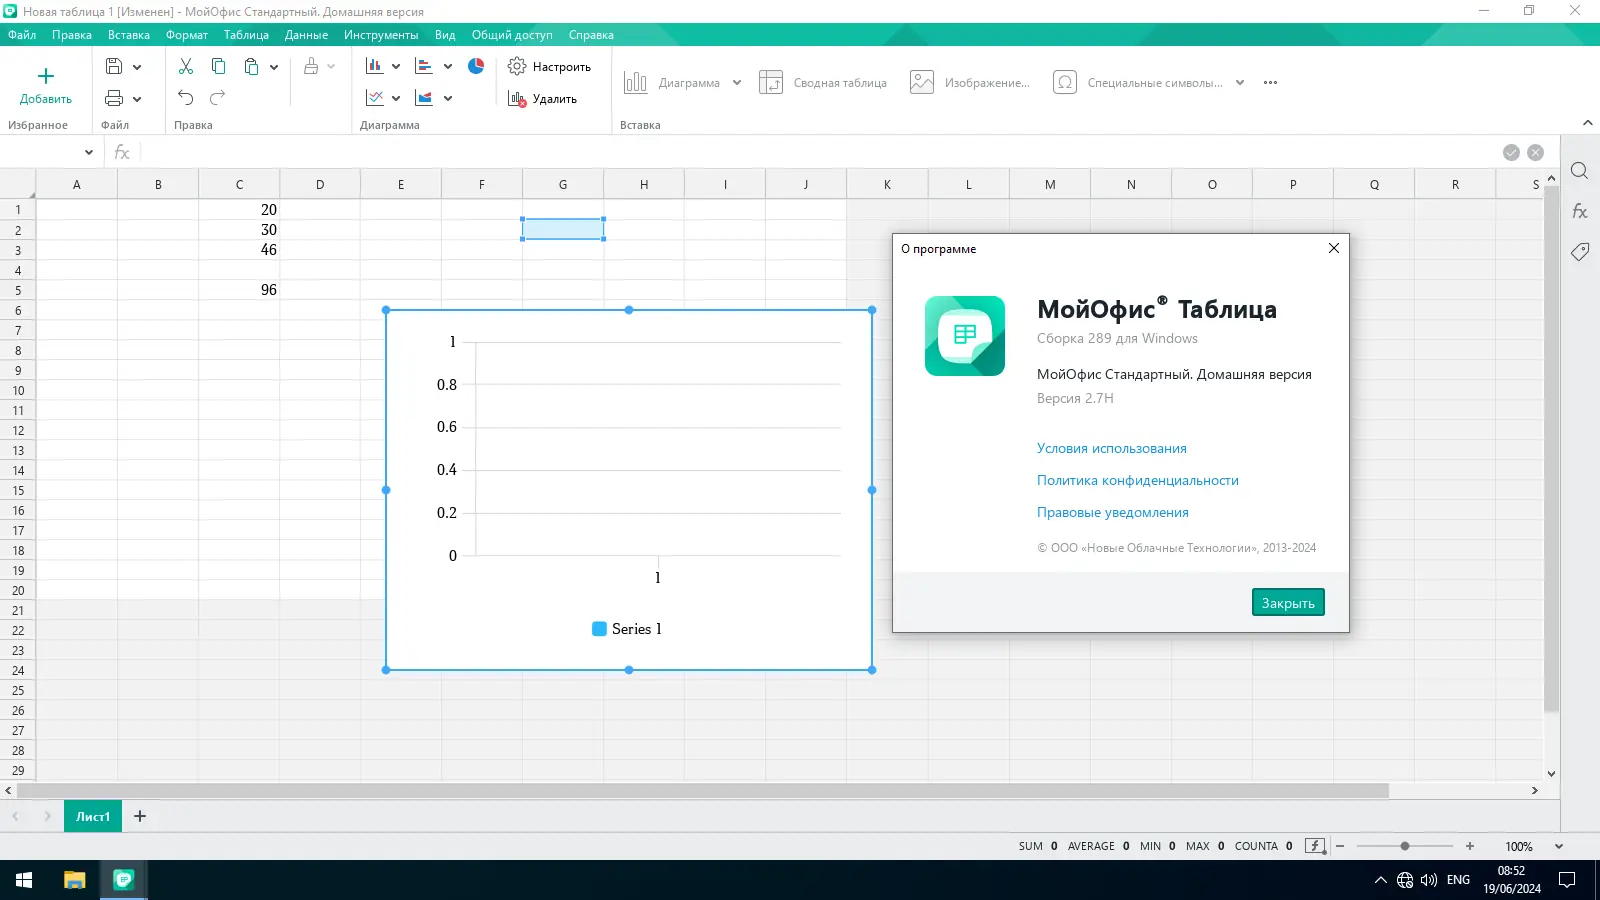
Task: Expand the Paste options dropdown arrow
Action: tap(274, 67)
